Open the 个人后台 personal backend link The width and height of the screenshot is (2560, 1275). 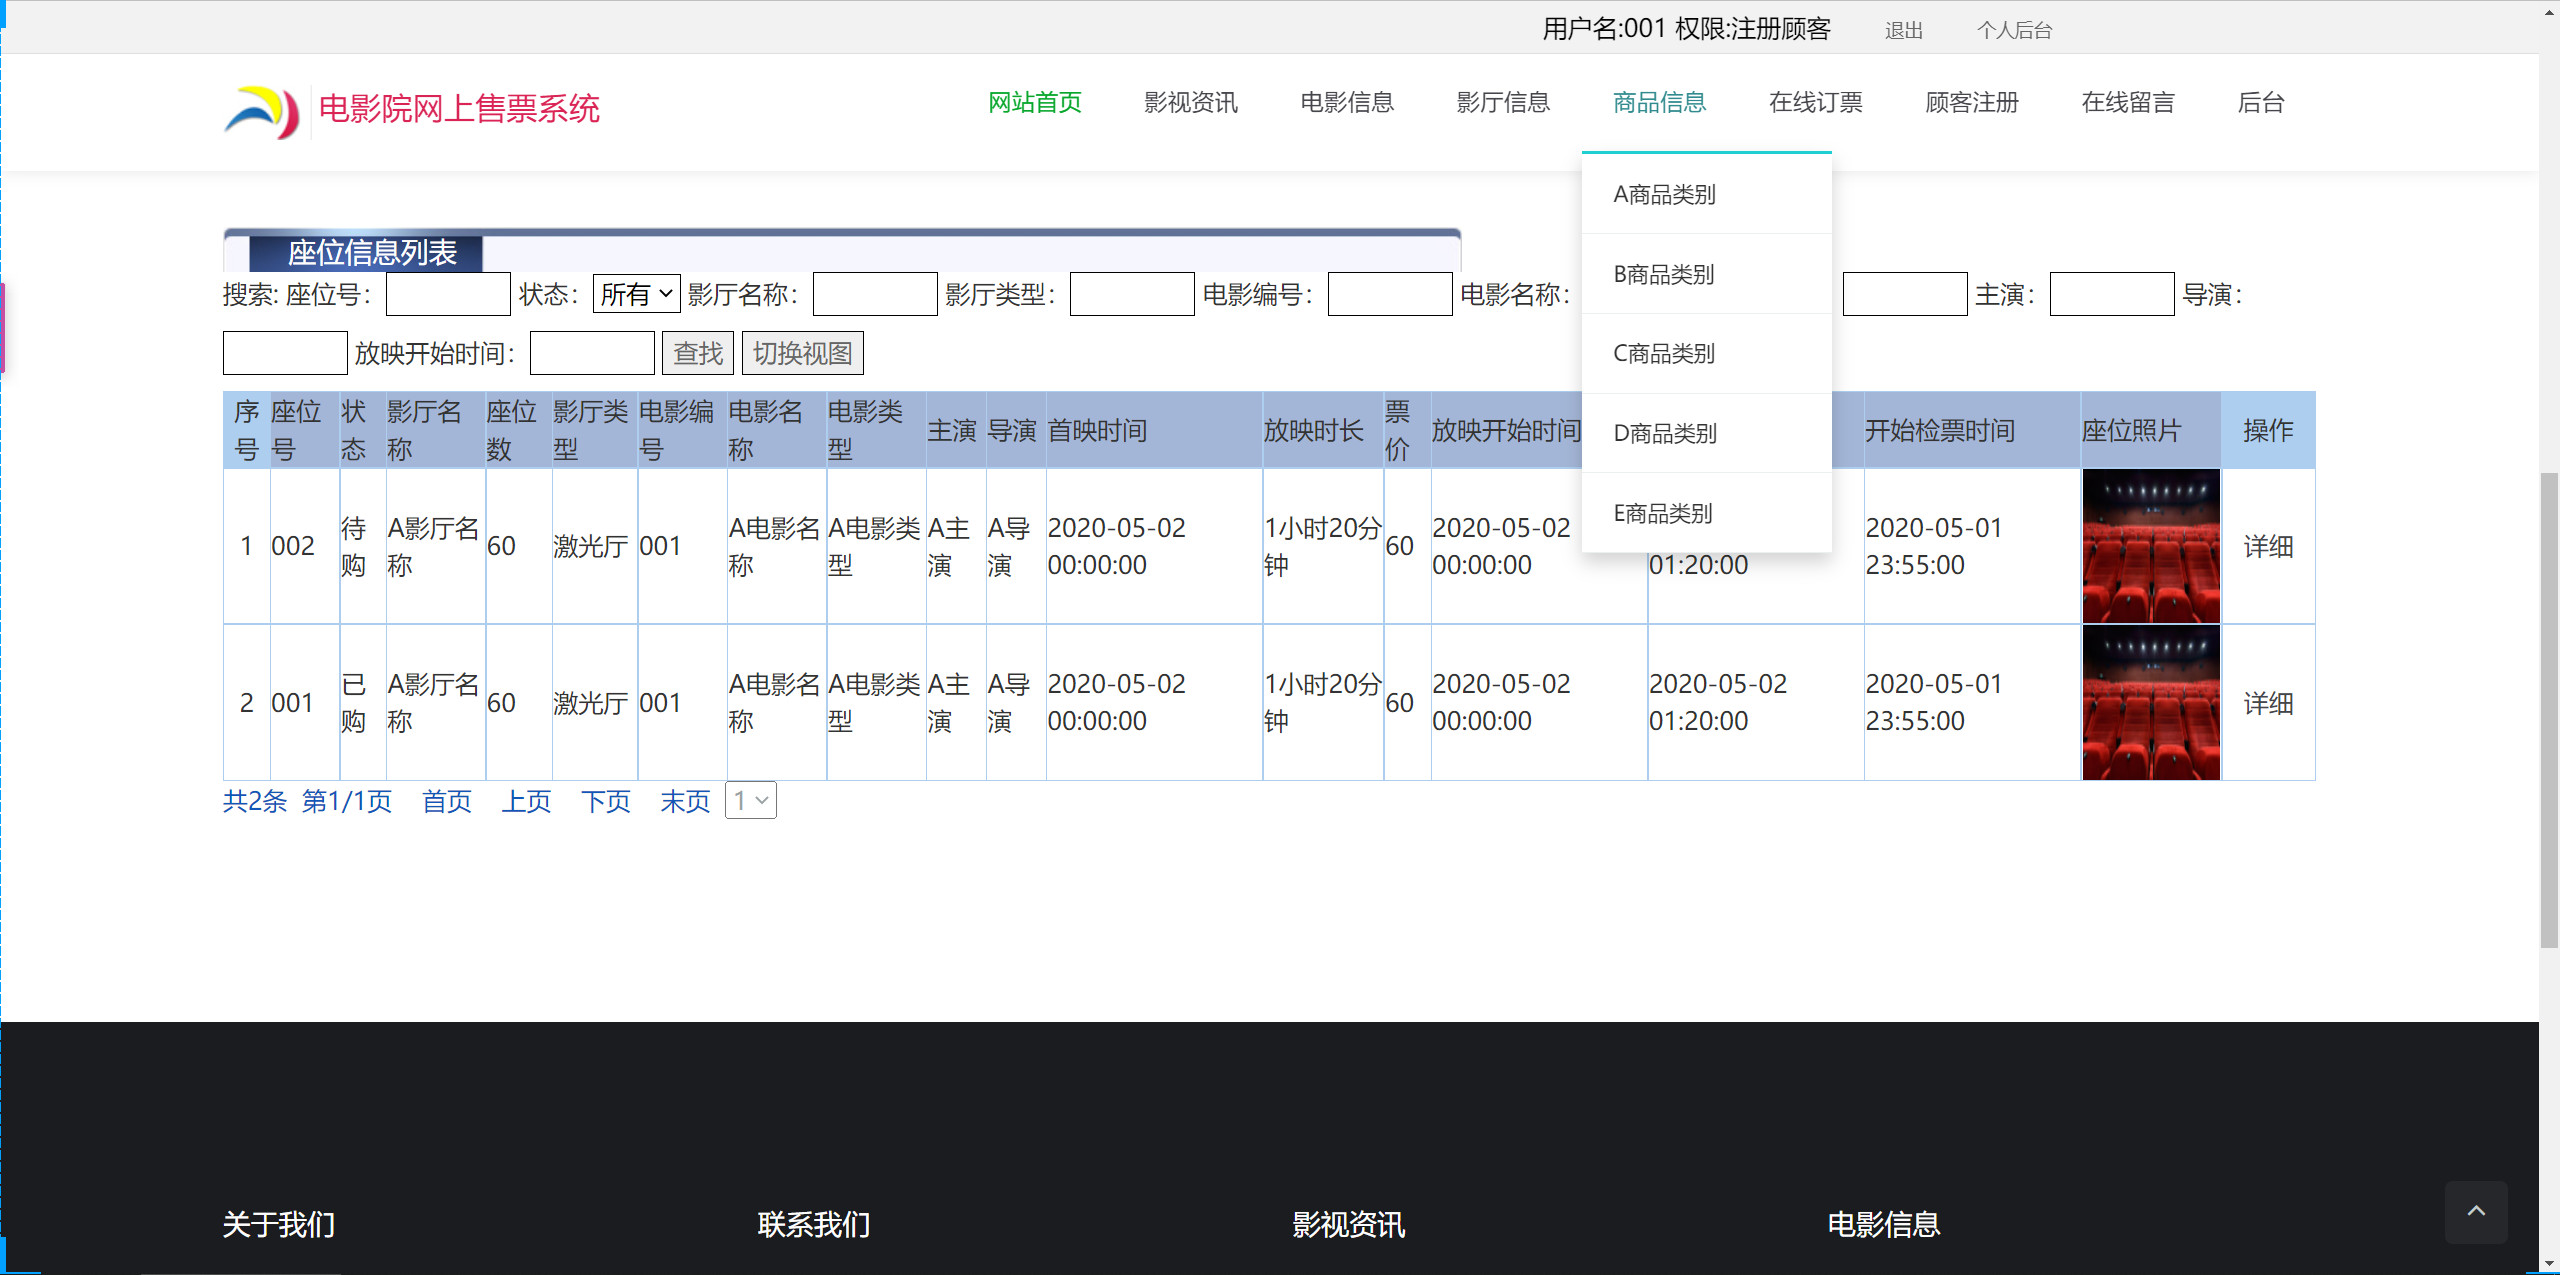click(2014, 30)
